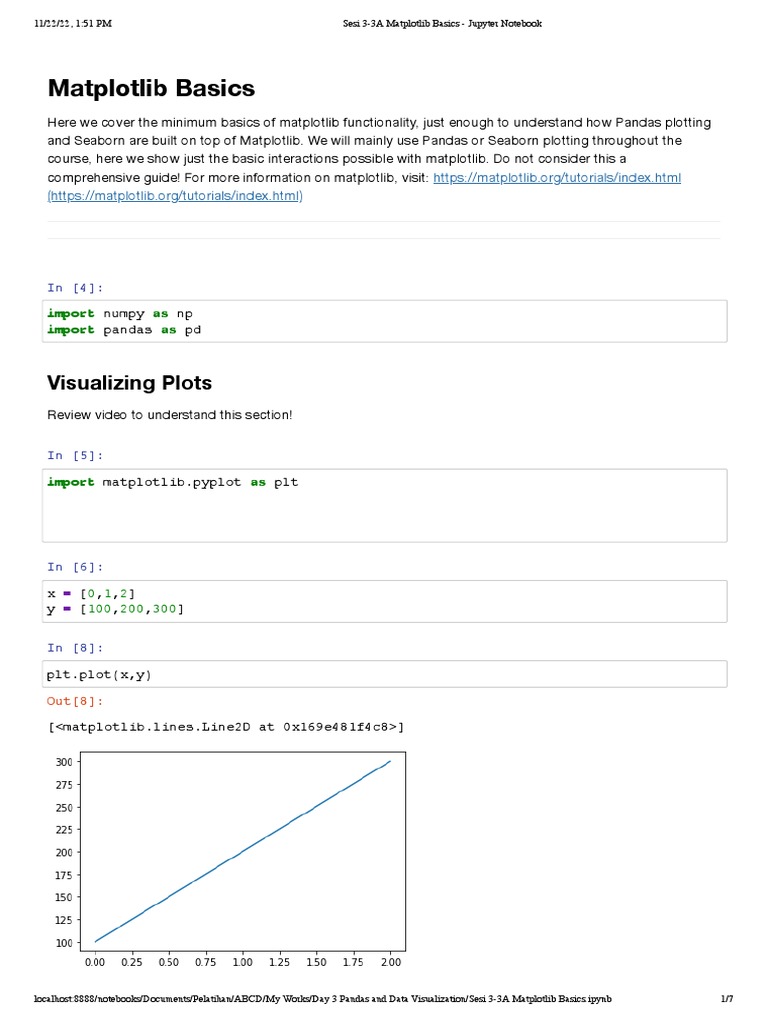The width and height of the screenshot is (768, 1024).
Task: Focus the cell defining x and y lists
Action: tap(384, 601)
